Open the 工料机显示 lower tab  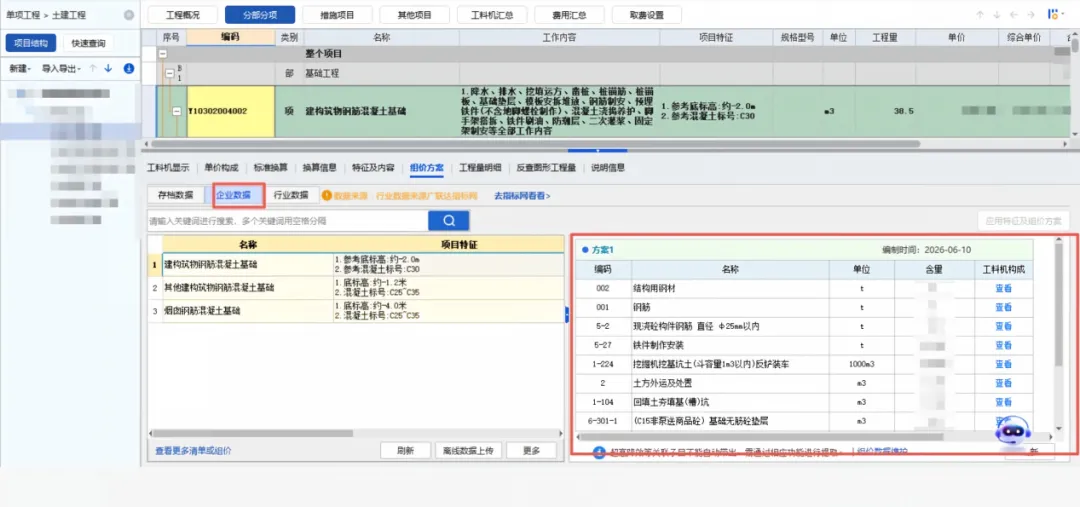click(168, 167)
